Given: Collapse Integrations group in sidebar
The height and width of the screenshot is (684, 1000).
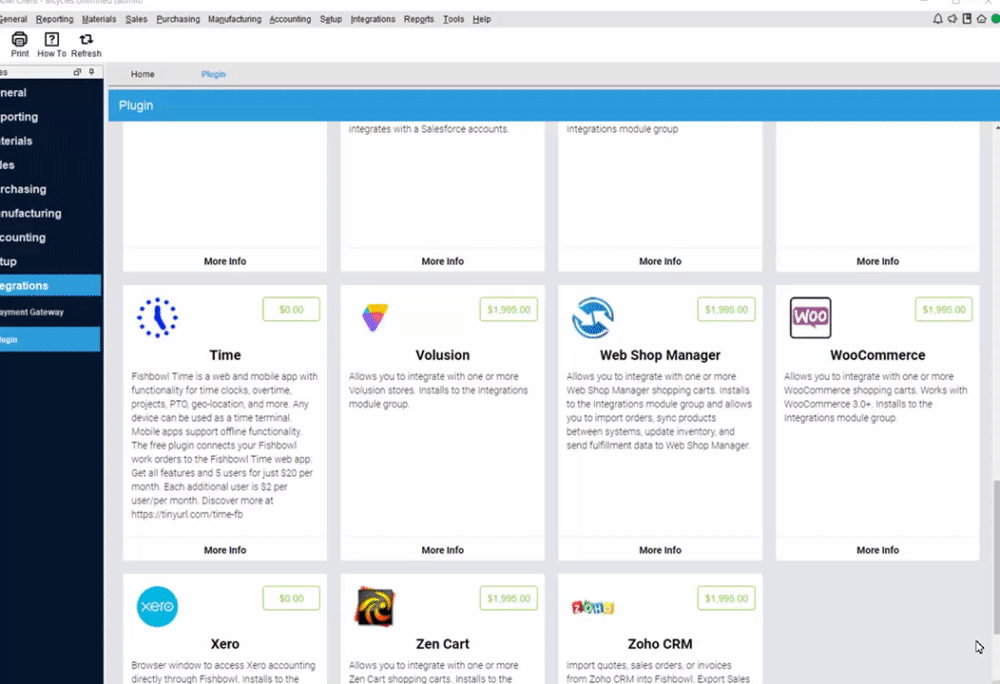Looking at the screenshot, I should tap(50, 286).
